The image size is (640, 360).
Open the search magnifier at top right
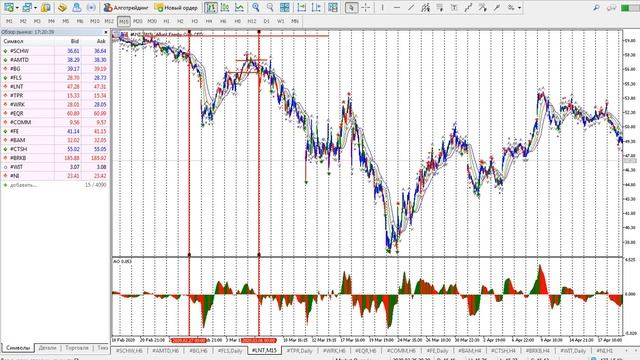click(596, 7)
